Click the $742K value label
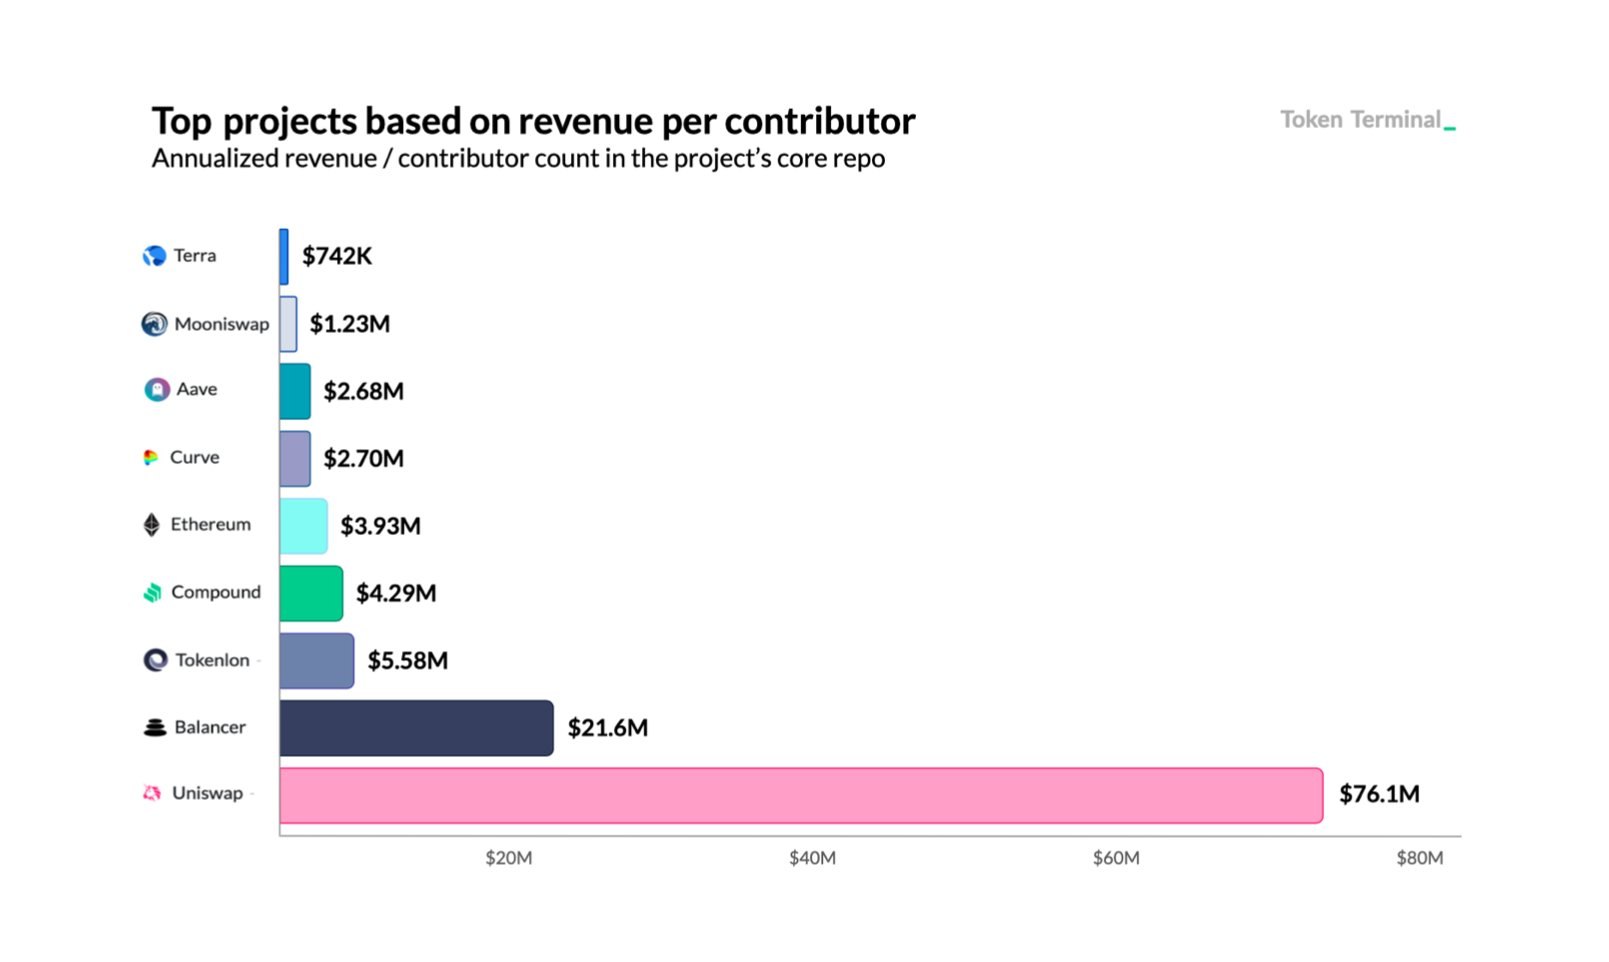This screenshot has width=1609, height=962. (x=337, y=256)
